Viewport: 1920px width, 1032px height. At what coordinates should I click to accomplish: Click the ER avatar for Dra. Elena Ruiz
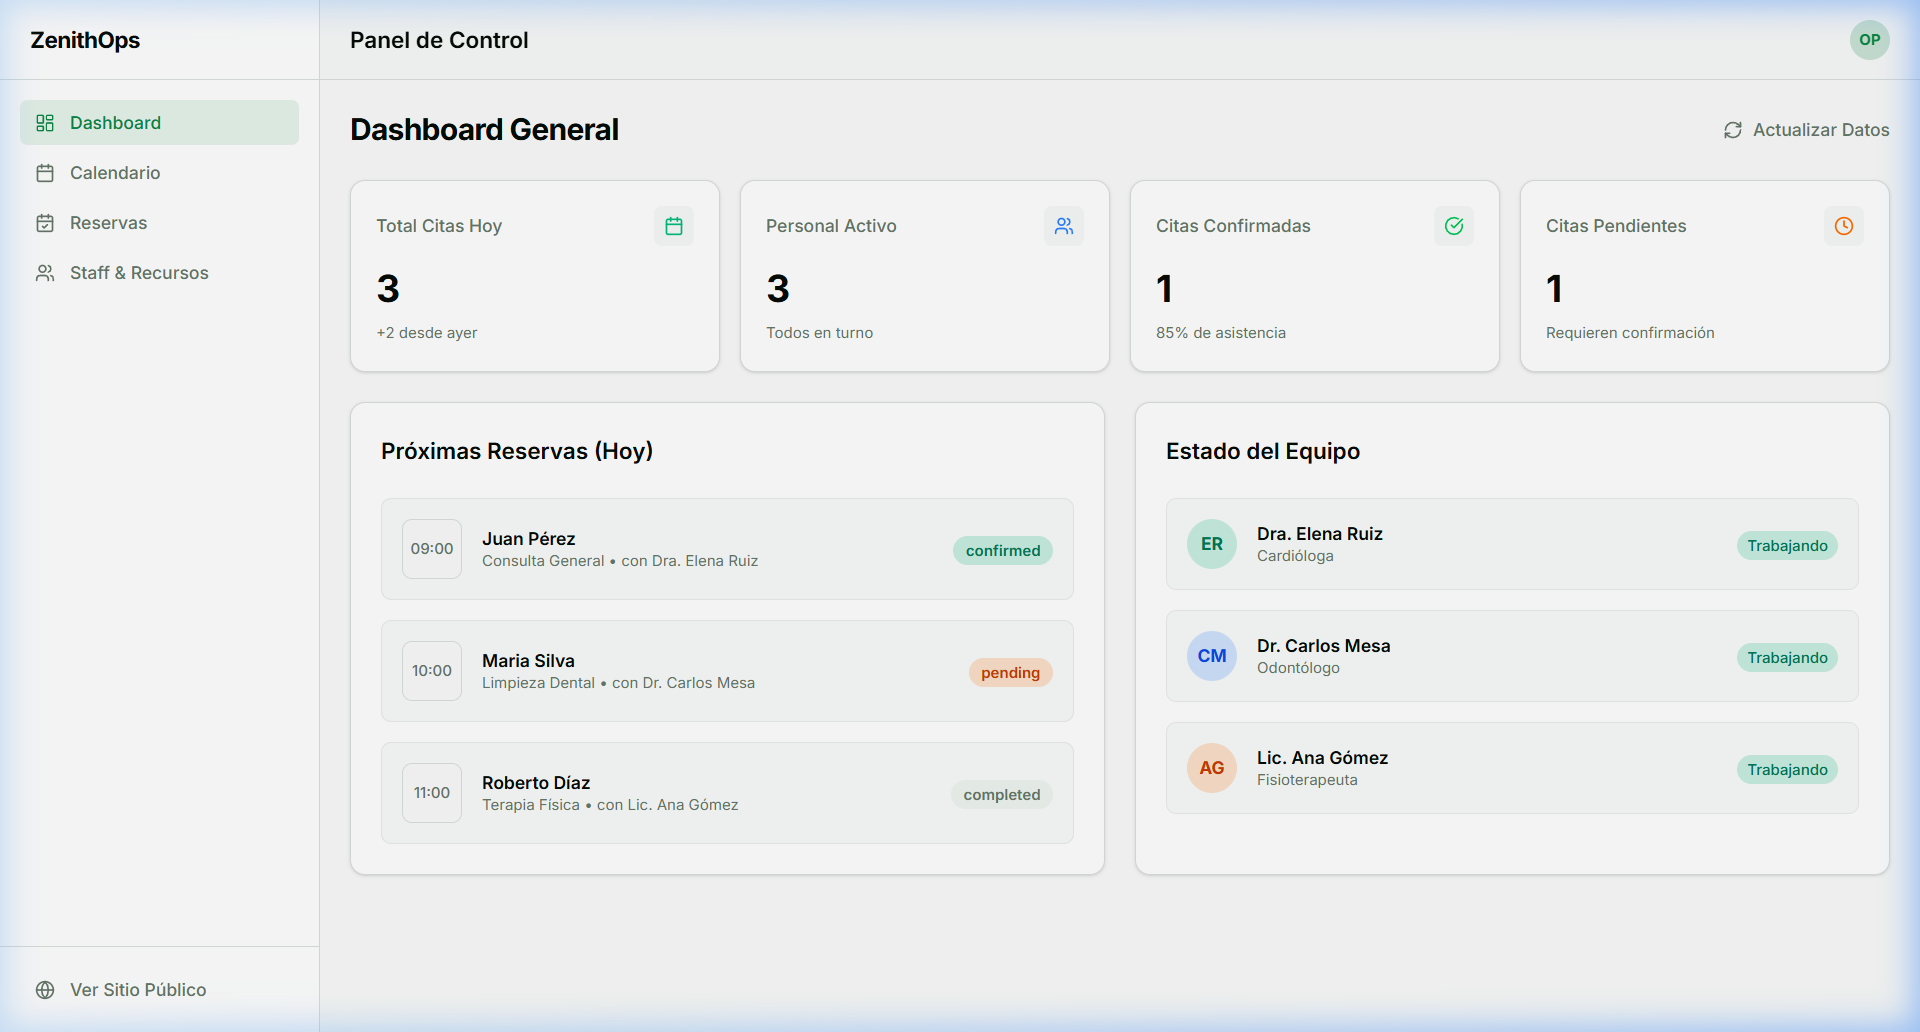pyautogui.click(x=1211, y=544)
